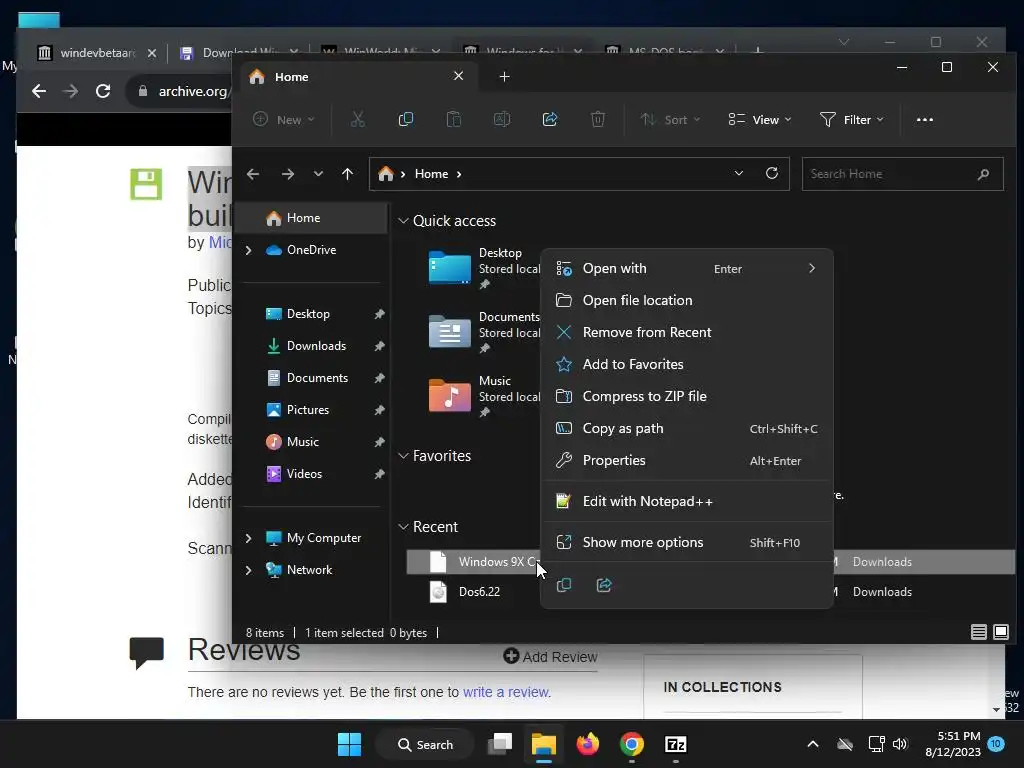Choose Open file location

(x=686, y=300)
